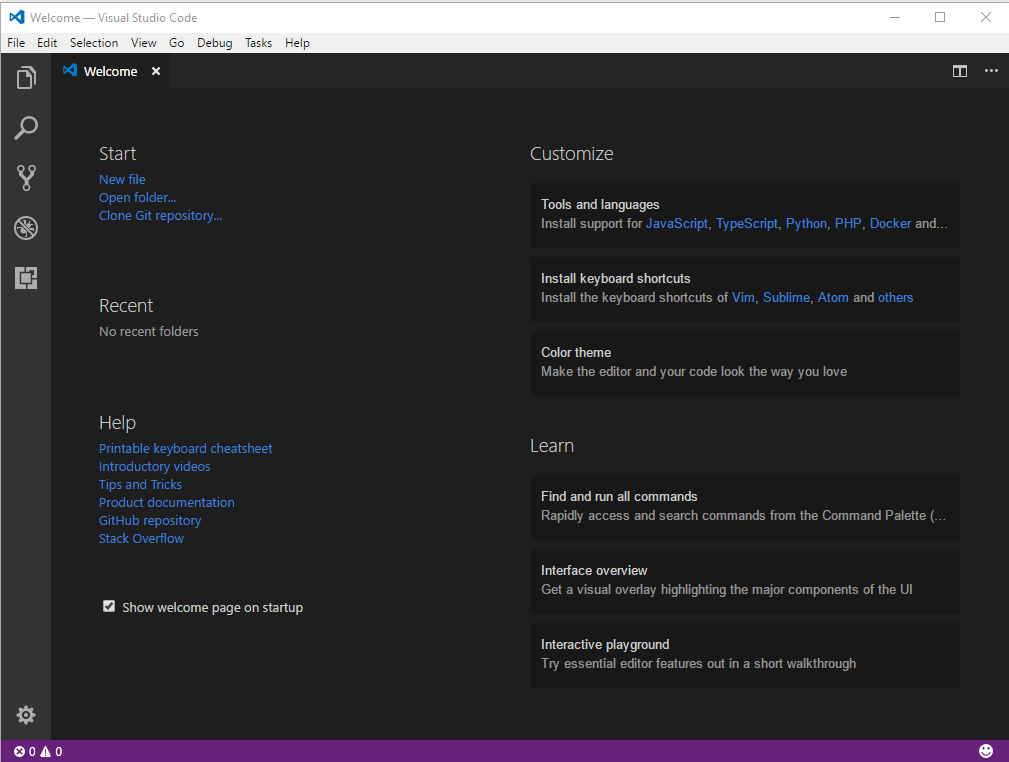Open the Search view
1009x762 pixels.
(x=25, y=127)
